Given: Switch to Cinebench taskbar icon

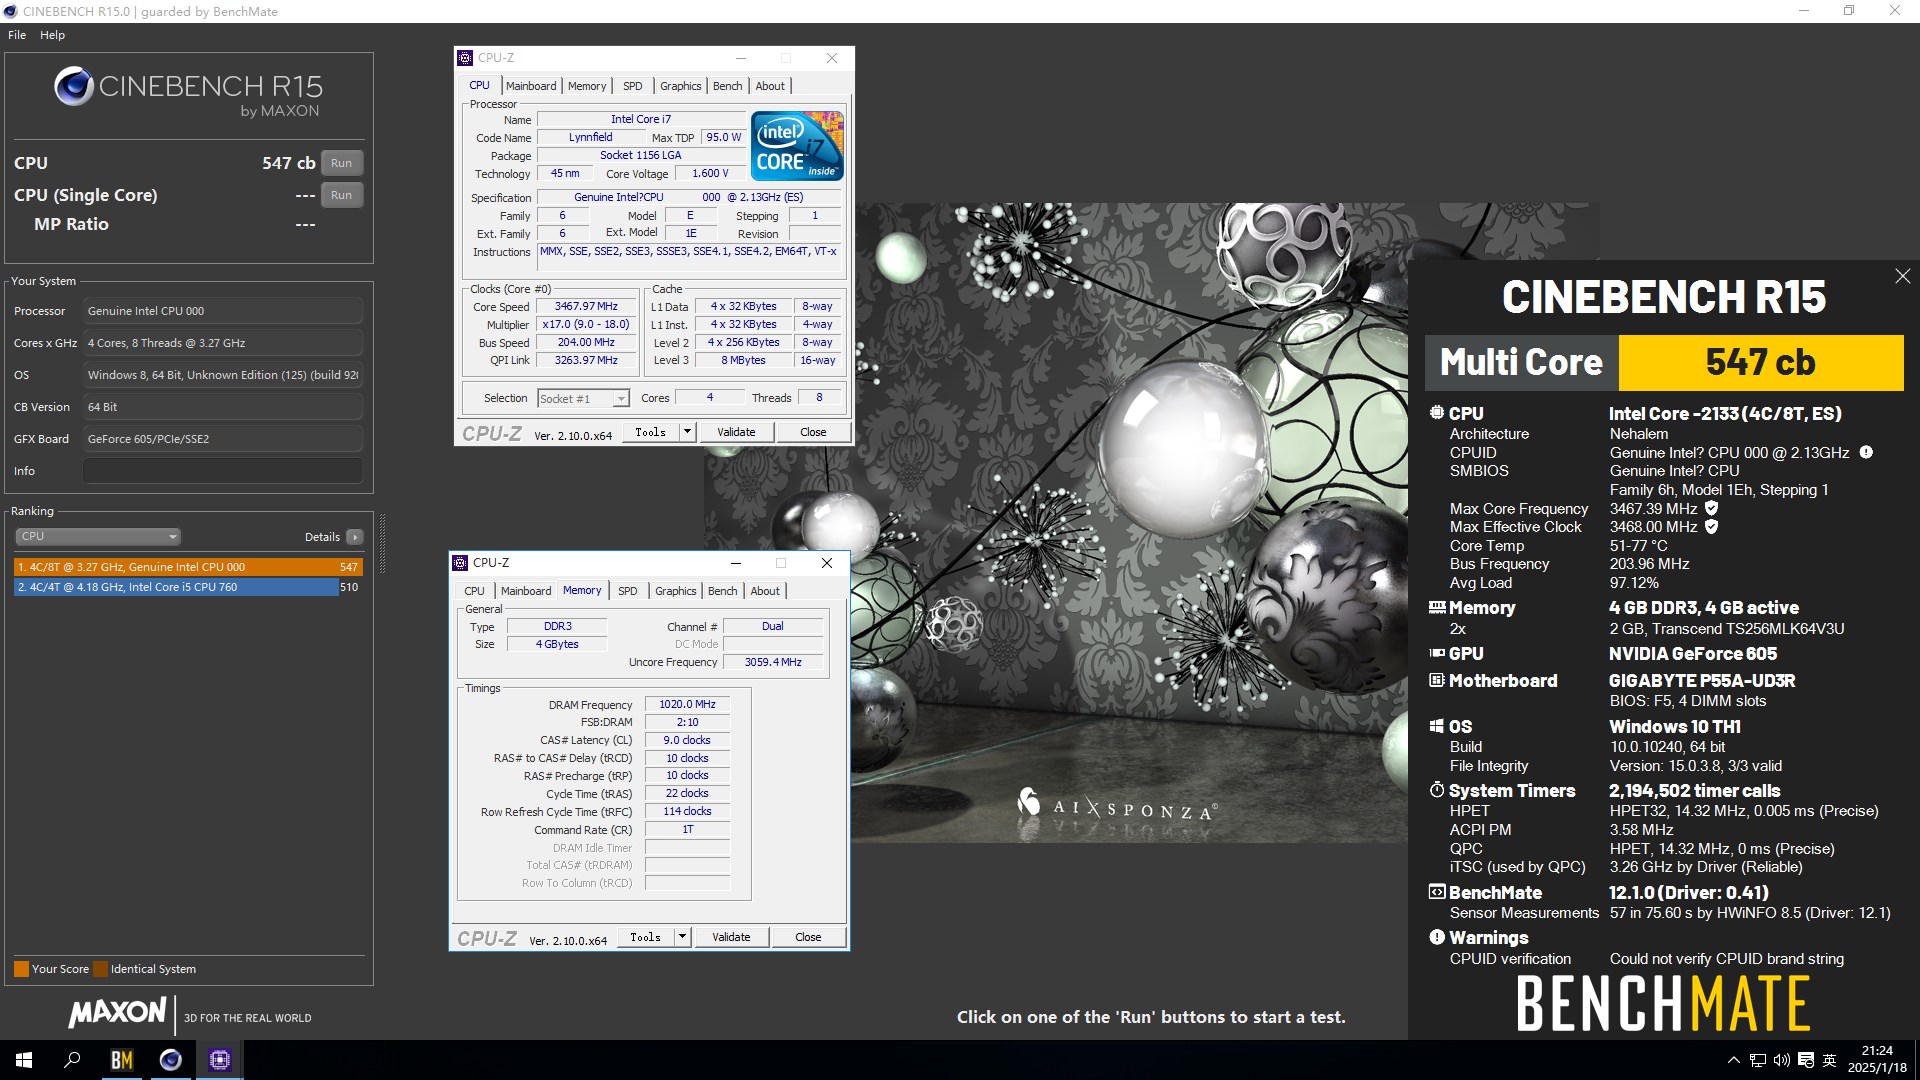Looking at the screenshot, I should [170, 1060].
